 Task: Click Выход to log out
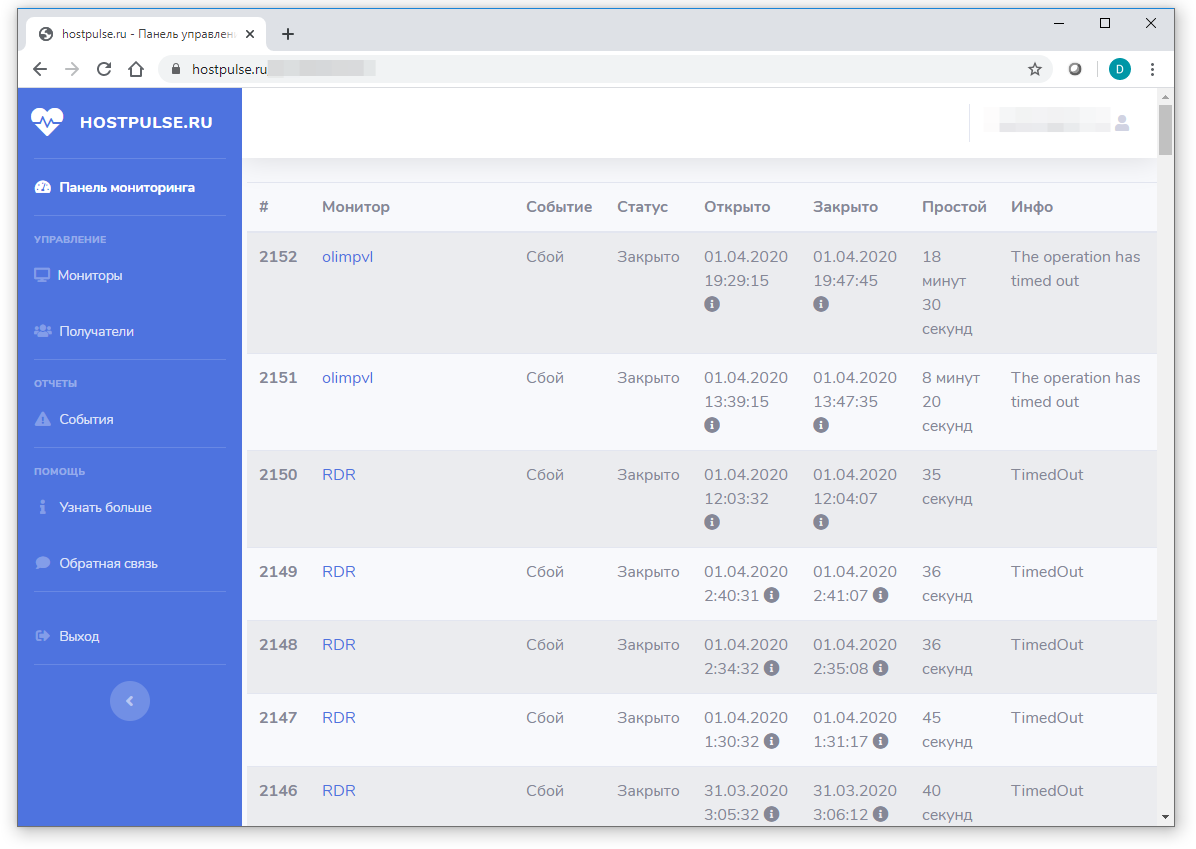79,636
